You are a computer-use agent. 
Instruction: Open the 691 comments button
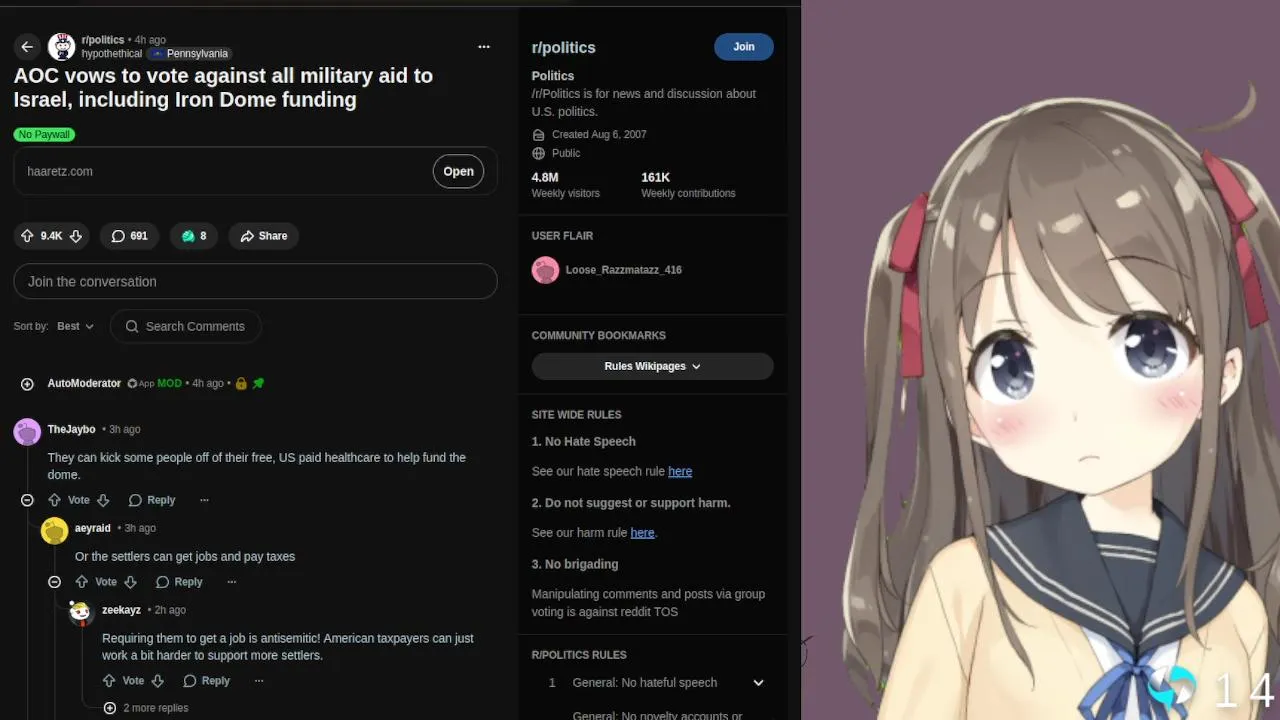tap(129, 236)
